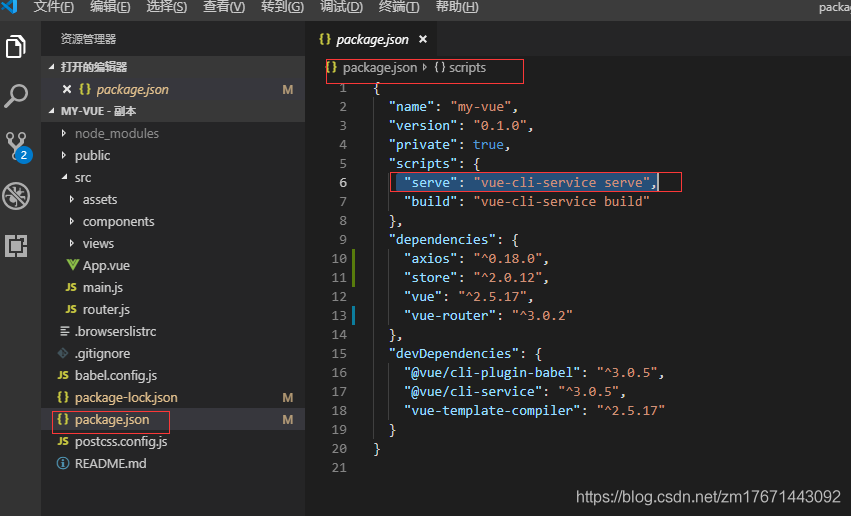Collapse the 打开的编辑器 section
This screenshot has width=851, height=516.
pos(93,67)
